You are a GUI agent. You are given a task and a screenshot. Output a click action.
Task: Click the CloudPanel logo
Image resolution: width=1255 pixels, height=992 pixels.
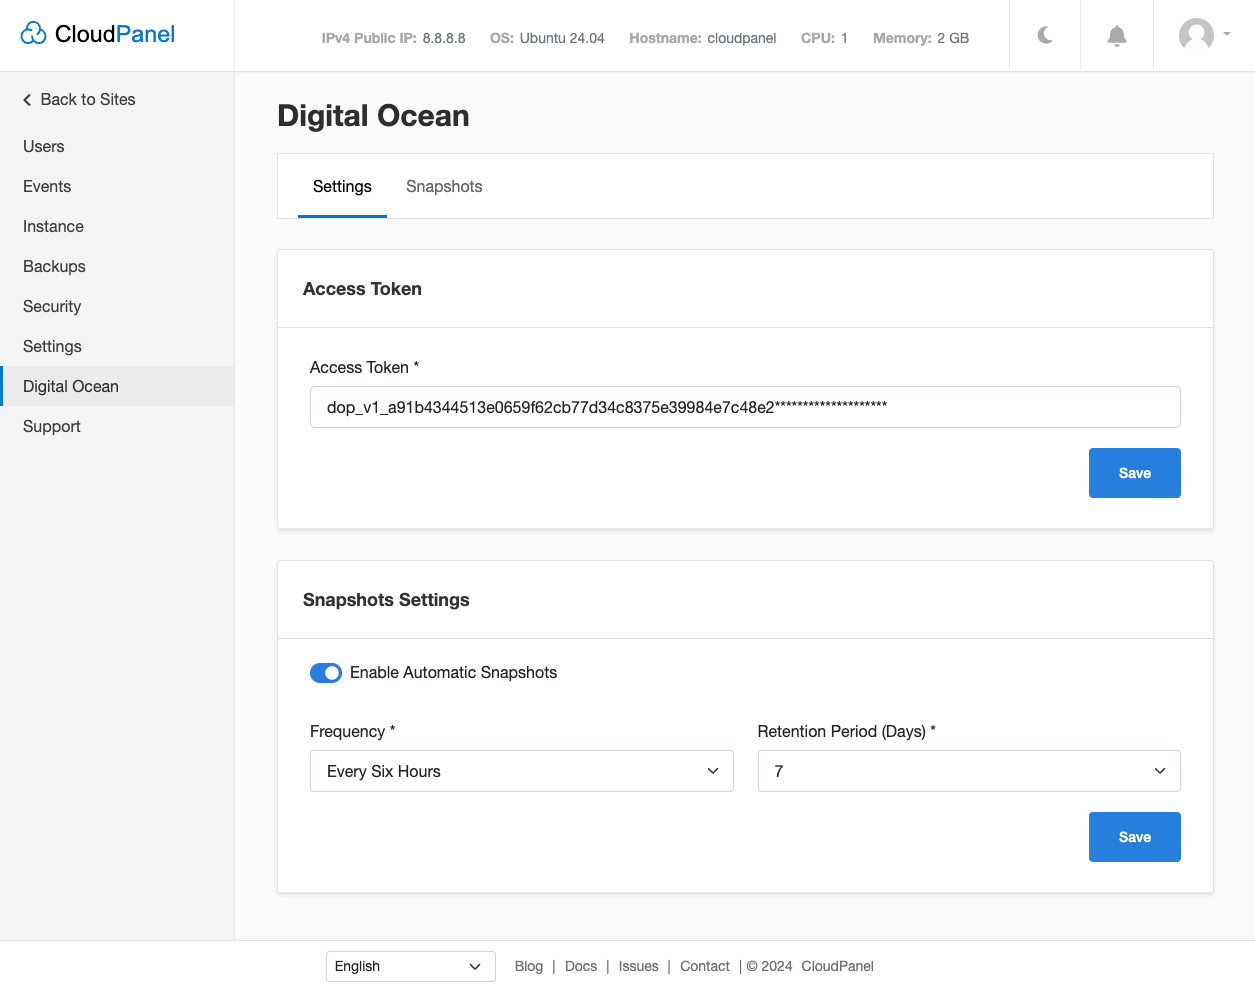coord(98,34)
